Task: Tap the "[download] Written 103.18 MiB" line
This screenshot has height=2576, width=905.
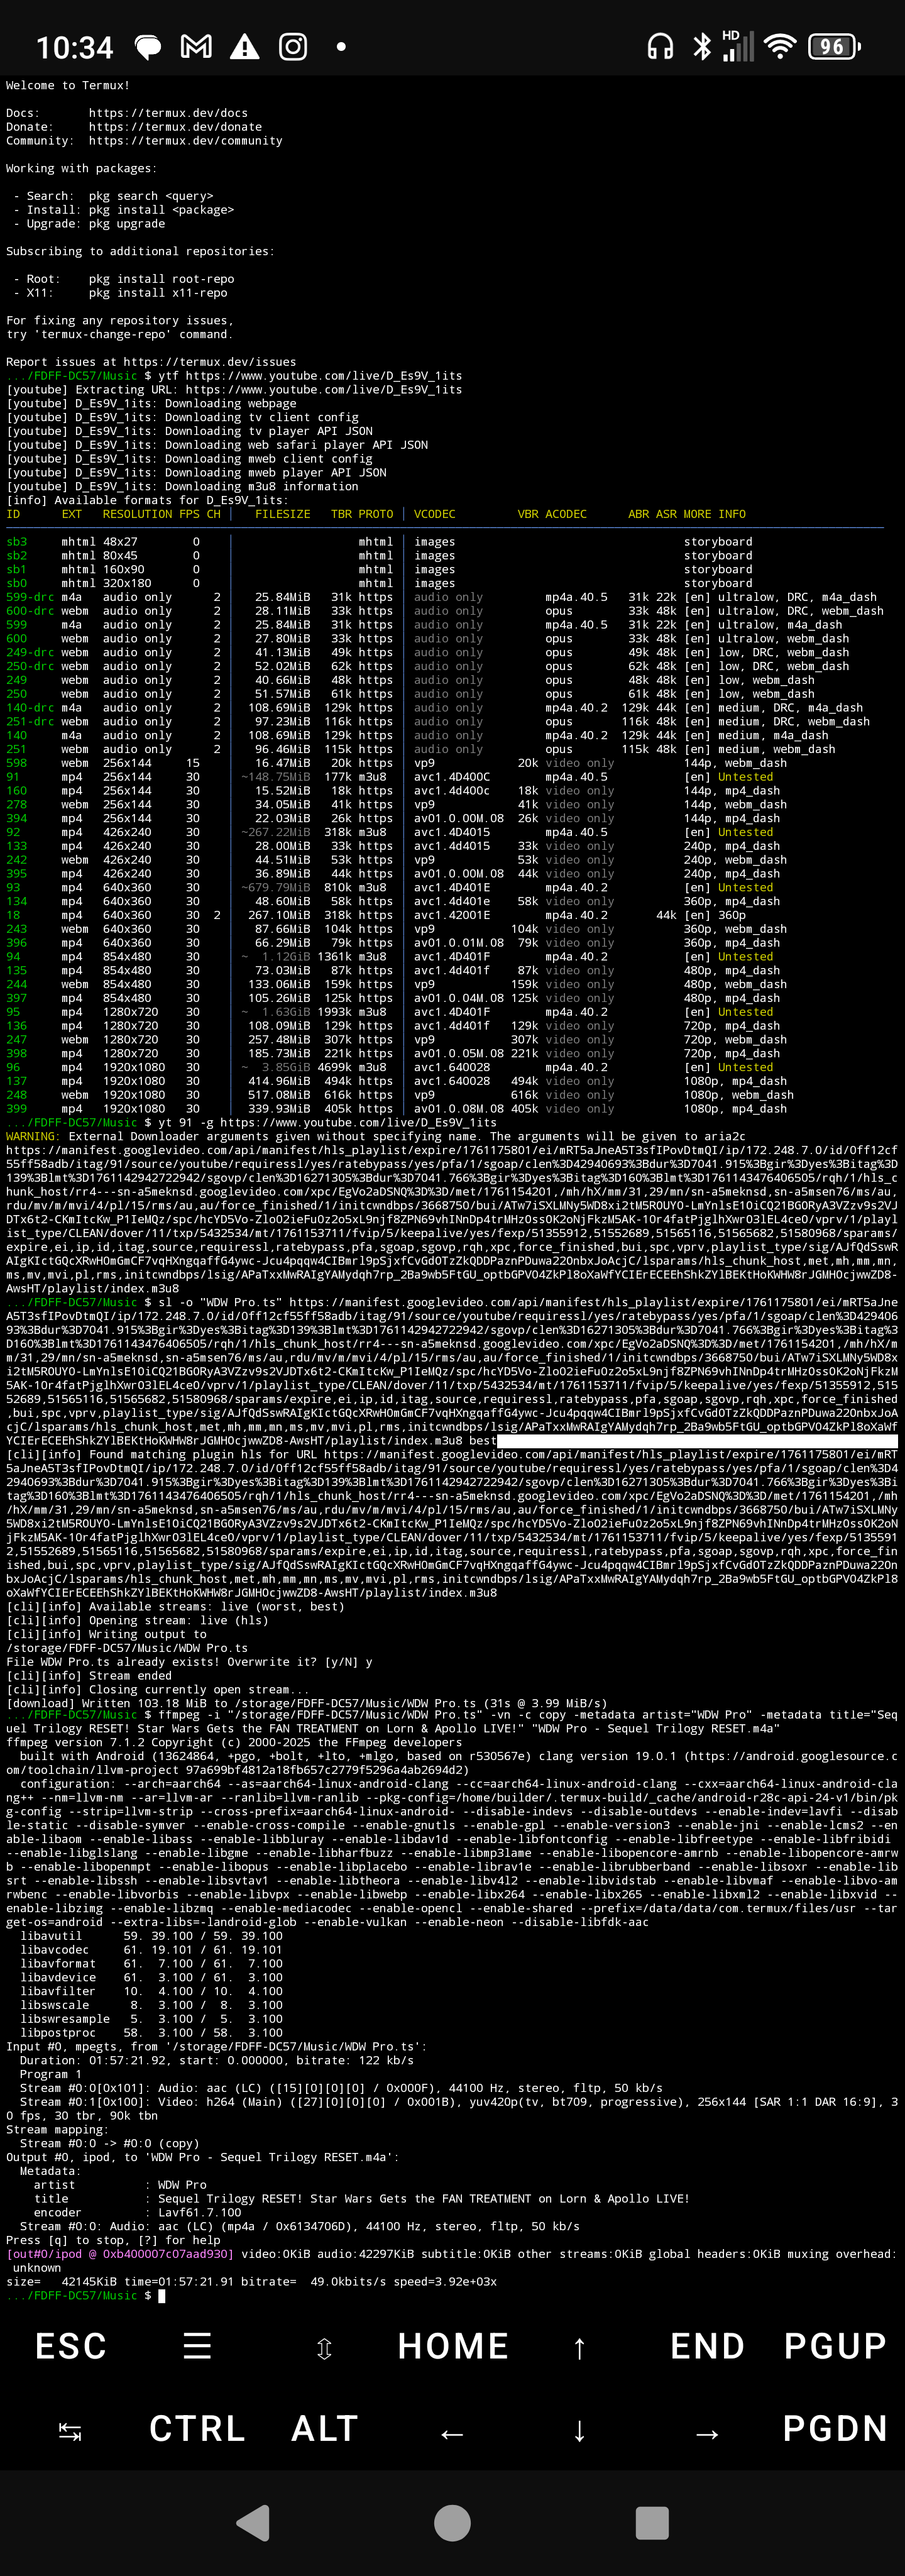Action: [x=306, y=1704]
